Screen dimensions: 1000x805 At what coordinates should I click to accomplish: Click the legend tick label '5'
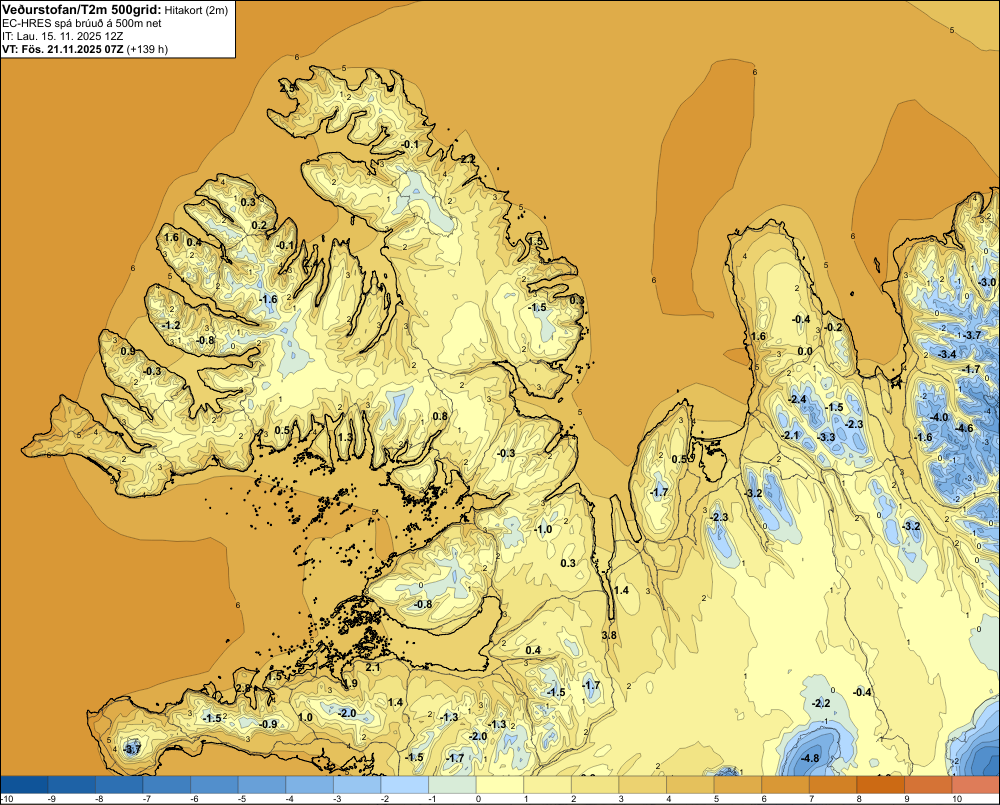pos(717,799)
